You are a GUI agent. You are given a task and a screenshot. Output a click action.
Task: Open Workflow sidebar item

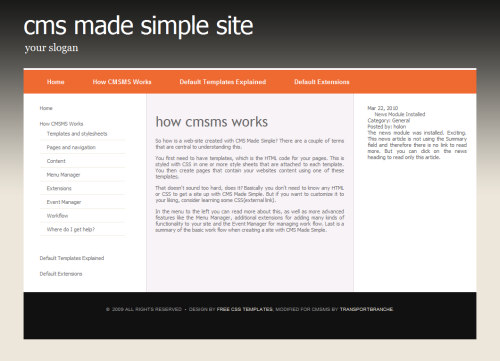click(57, 216)
